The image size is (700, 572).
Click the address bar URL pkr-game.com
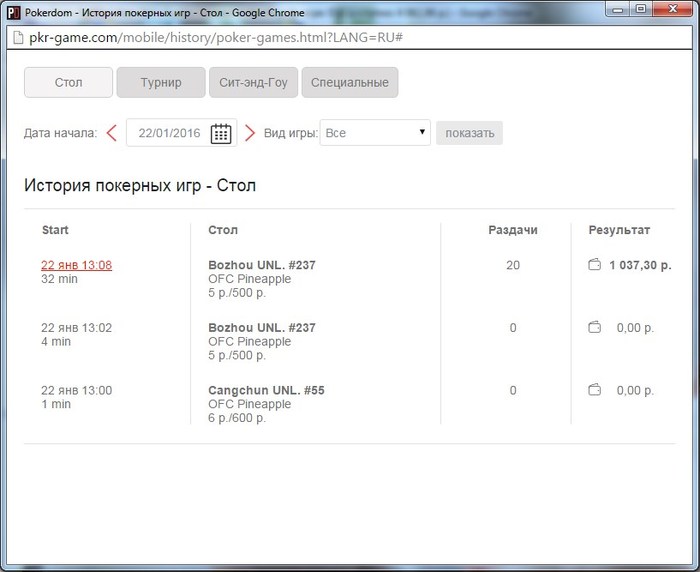[216, 38]
